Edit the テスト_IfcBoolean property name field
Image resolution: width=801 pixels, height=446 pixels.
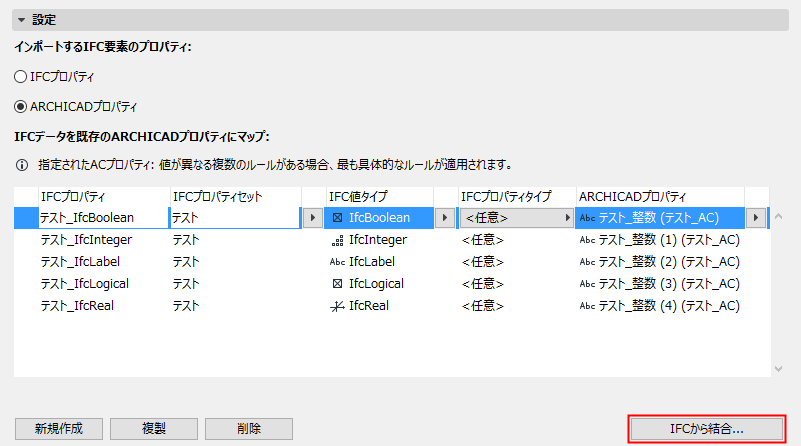(104, 218)
